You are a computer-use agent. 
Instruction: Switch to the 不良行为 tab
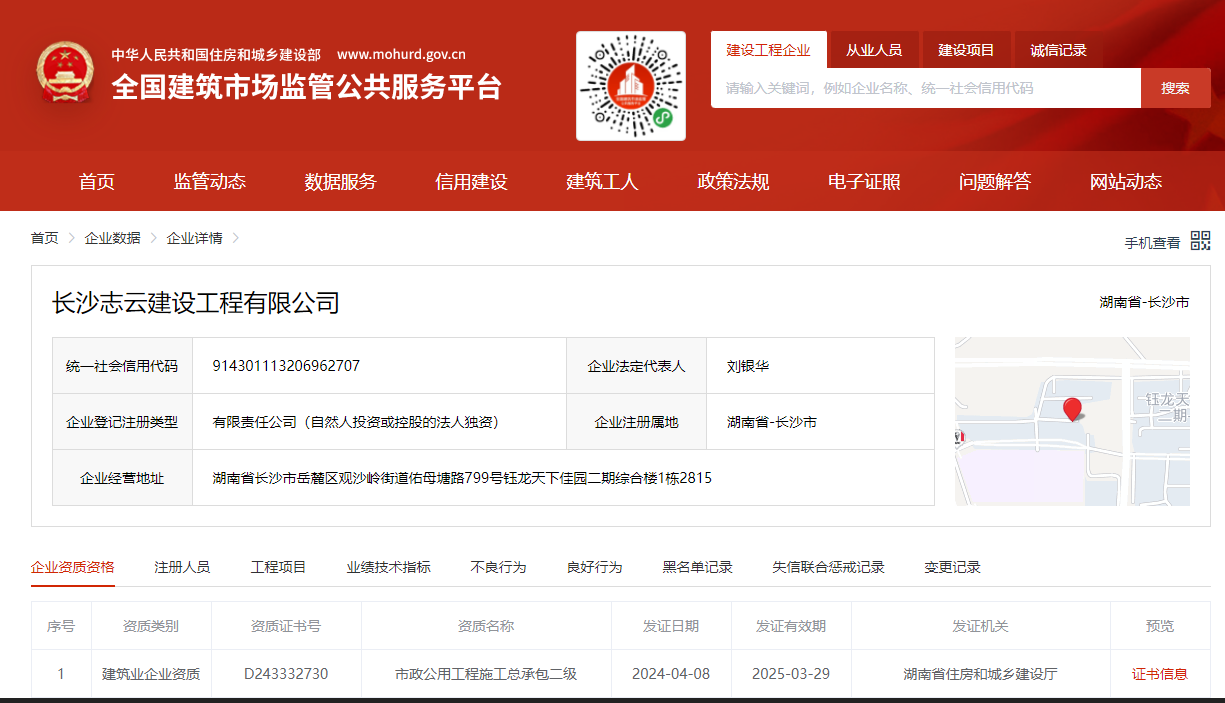coord(498,567)
